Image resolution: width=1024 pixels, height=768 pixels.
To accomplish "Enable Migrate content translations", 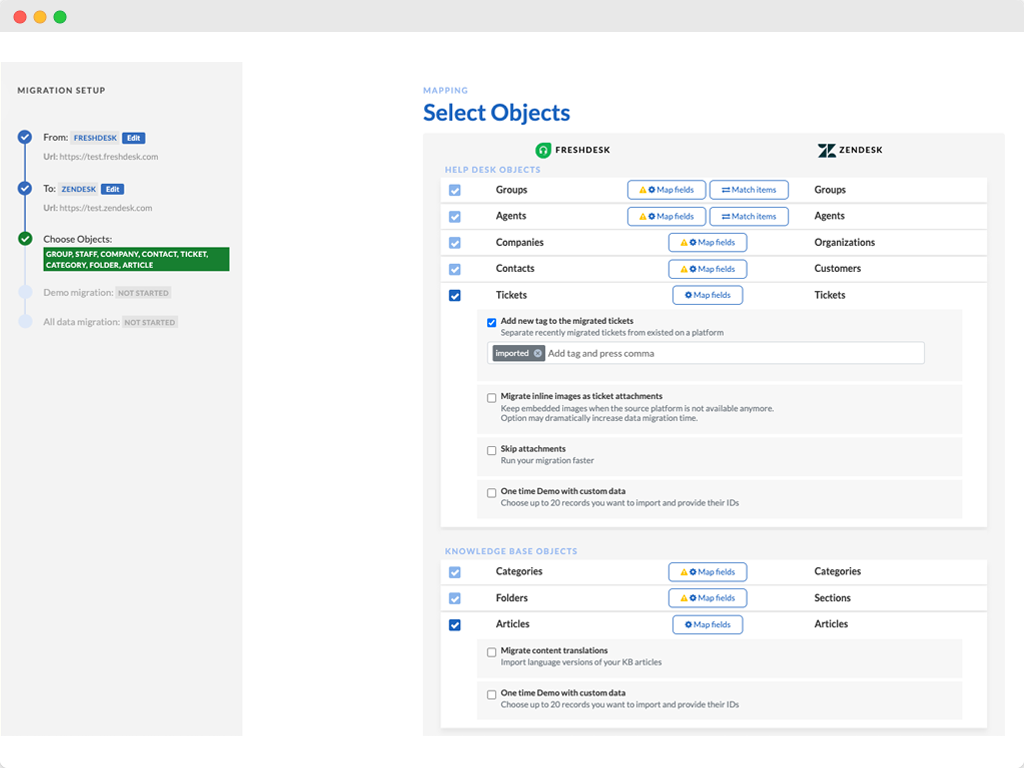I will click(x=491, y=652).
